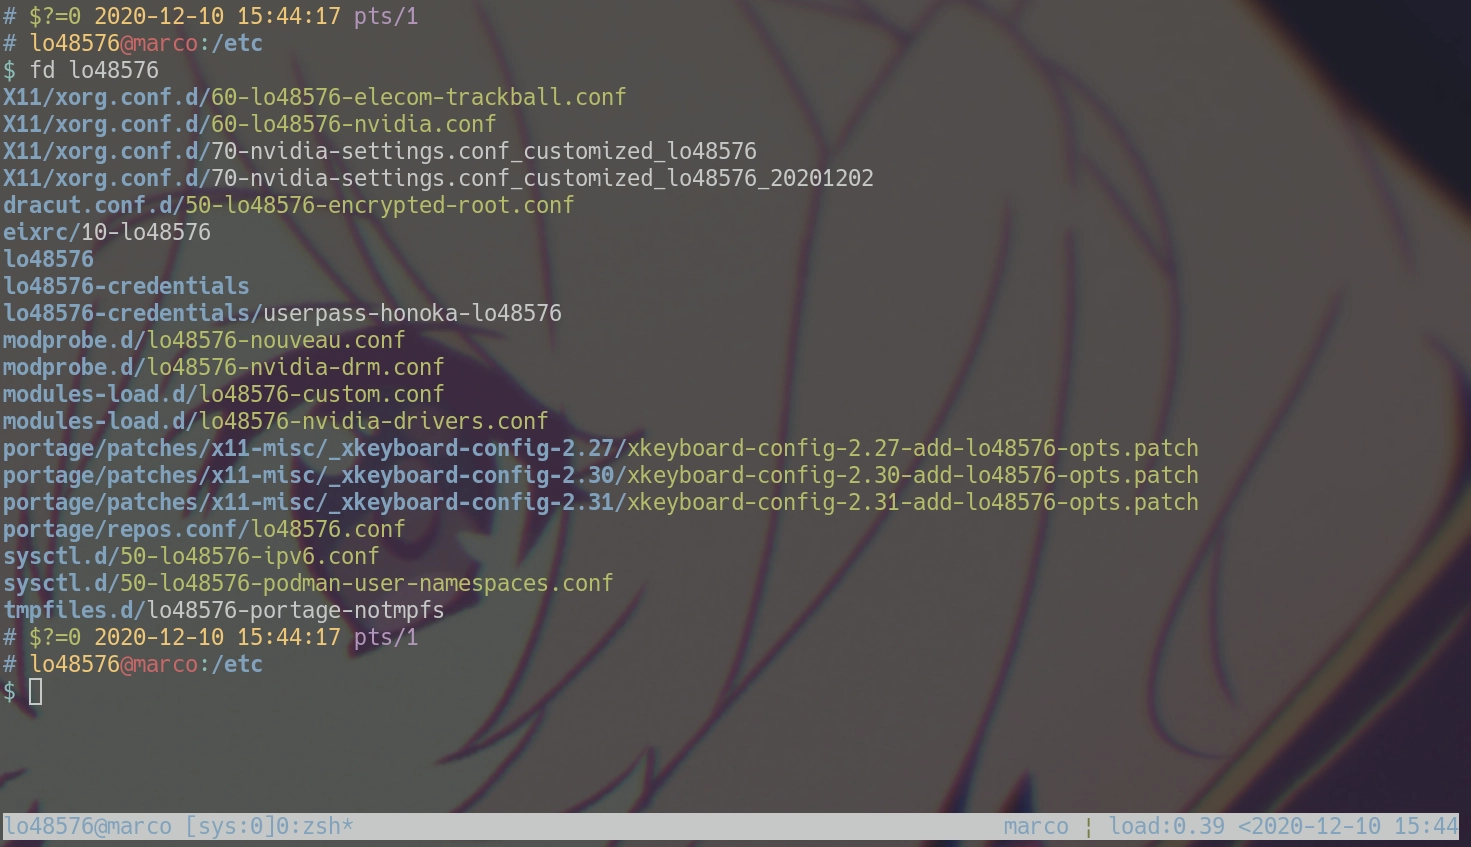Select the eixrc/10-lo48576 entry
This screenshot has width=1471, height=847.
(x=107, y=232)
